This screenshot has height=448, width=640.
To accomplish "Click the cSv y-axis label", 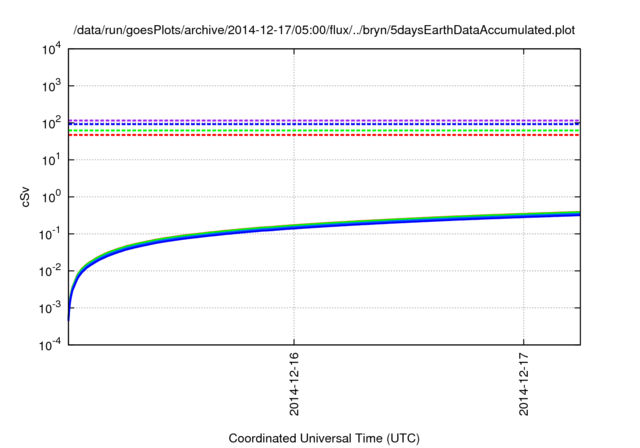I will coord(25,197).
